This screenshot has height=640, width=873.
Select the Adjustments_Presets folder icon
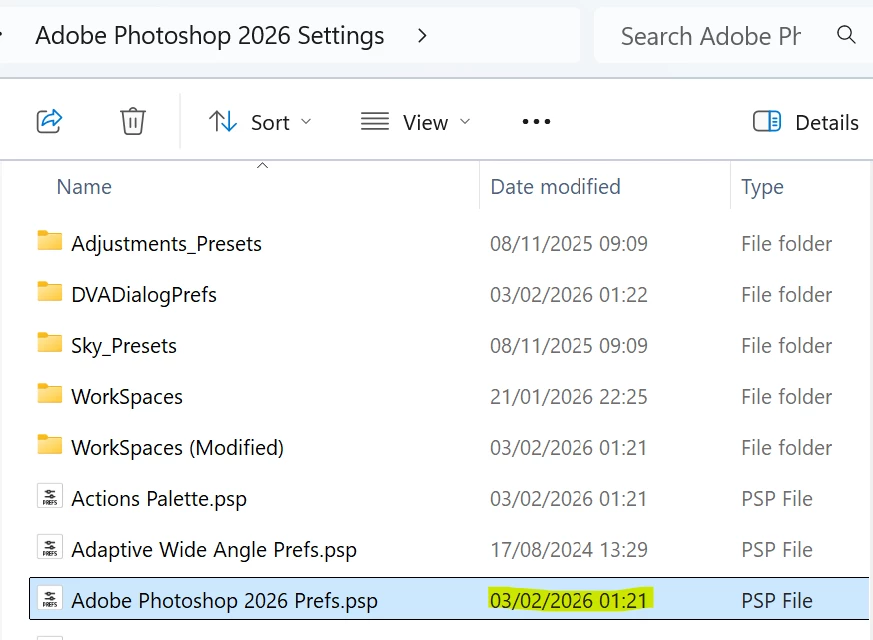pos(50,242)
